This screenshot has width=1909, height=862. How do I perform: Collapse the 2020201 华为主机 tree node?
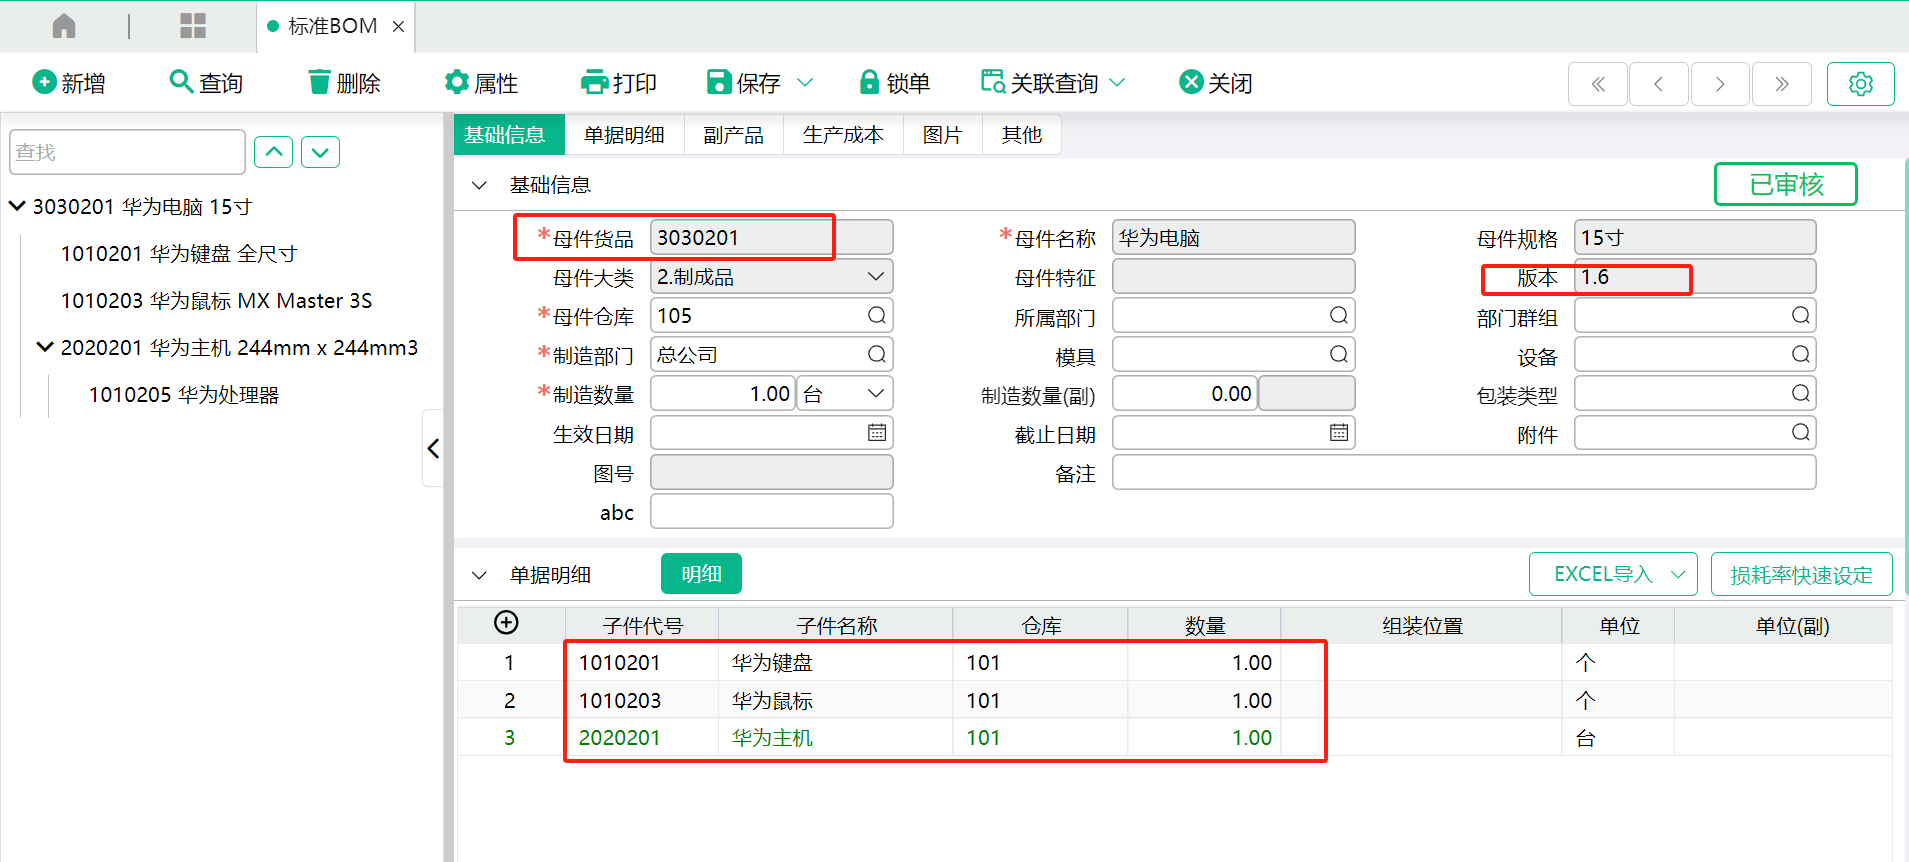point(45,347)
